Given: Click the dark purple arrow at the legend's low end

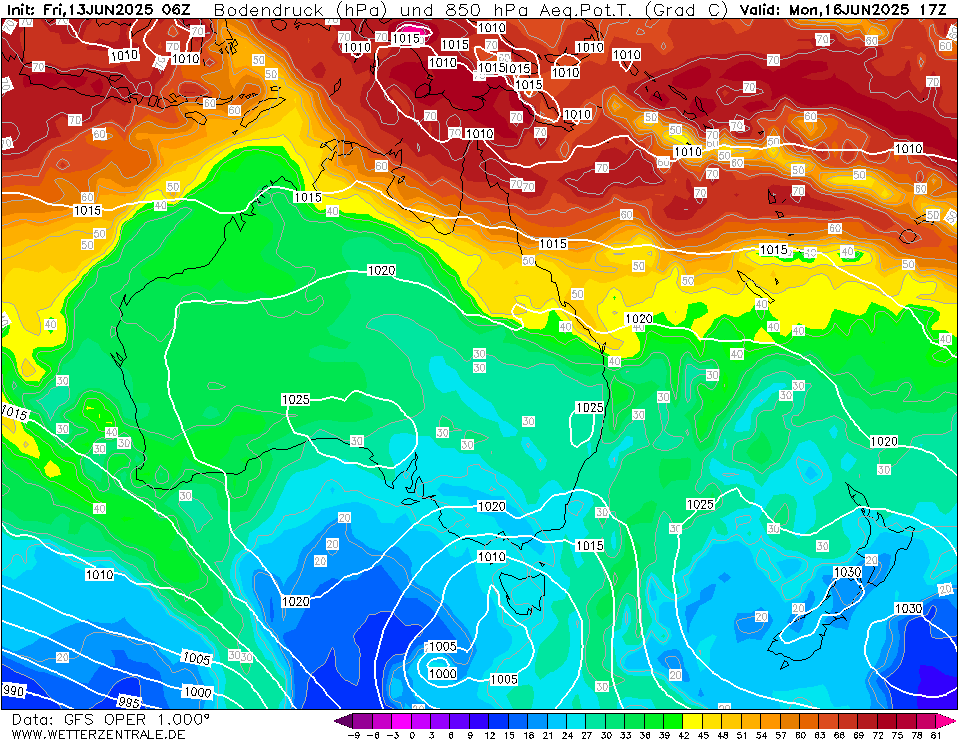Looking at the screenshot, I should (x=344, y=720).
